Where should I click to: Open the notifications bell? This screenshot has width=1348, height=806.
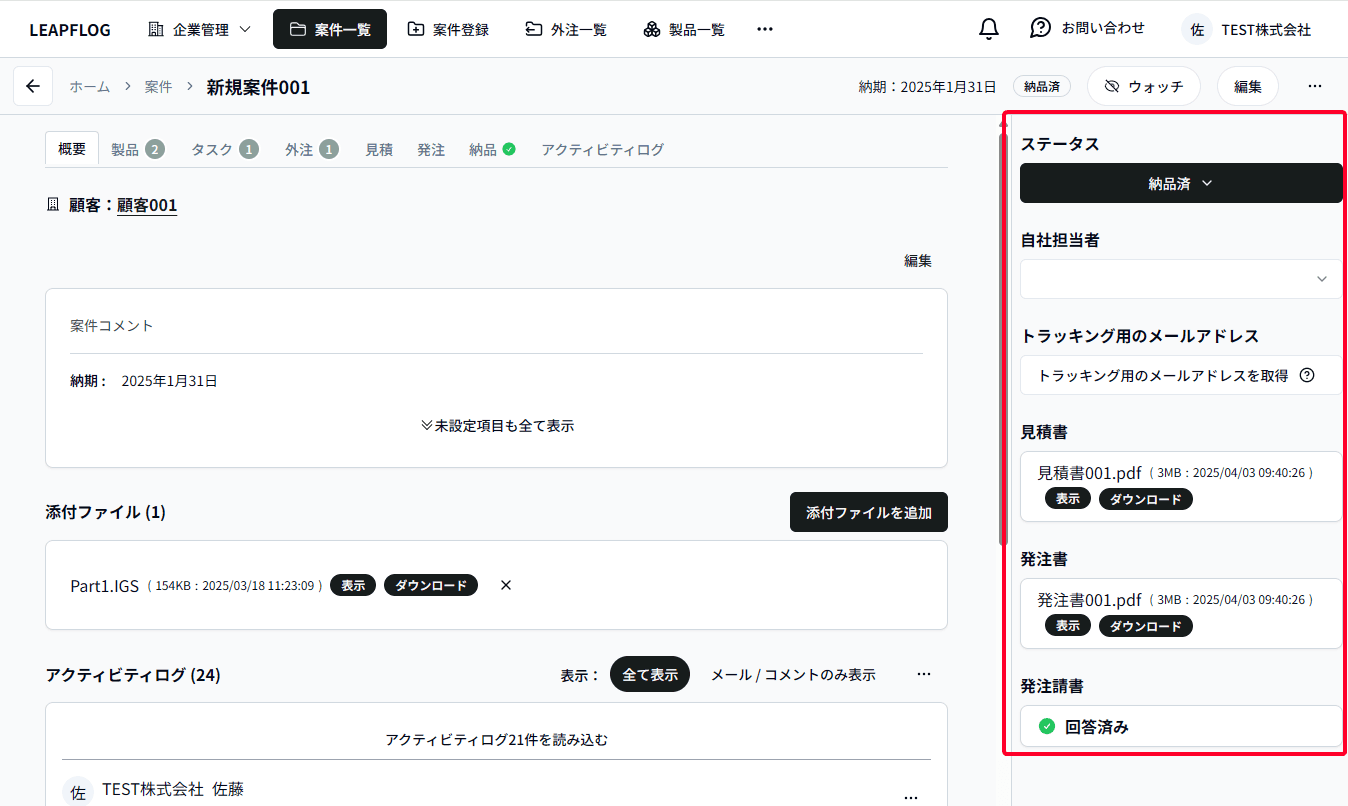pos(988,29)
